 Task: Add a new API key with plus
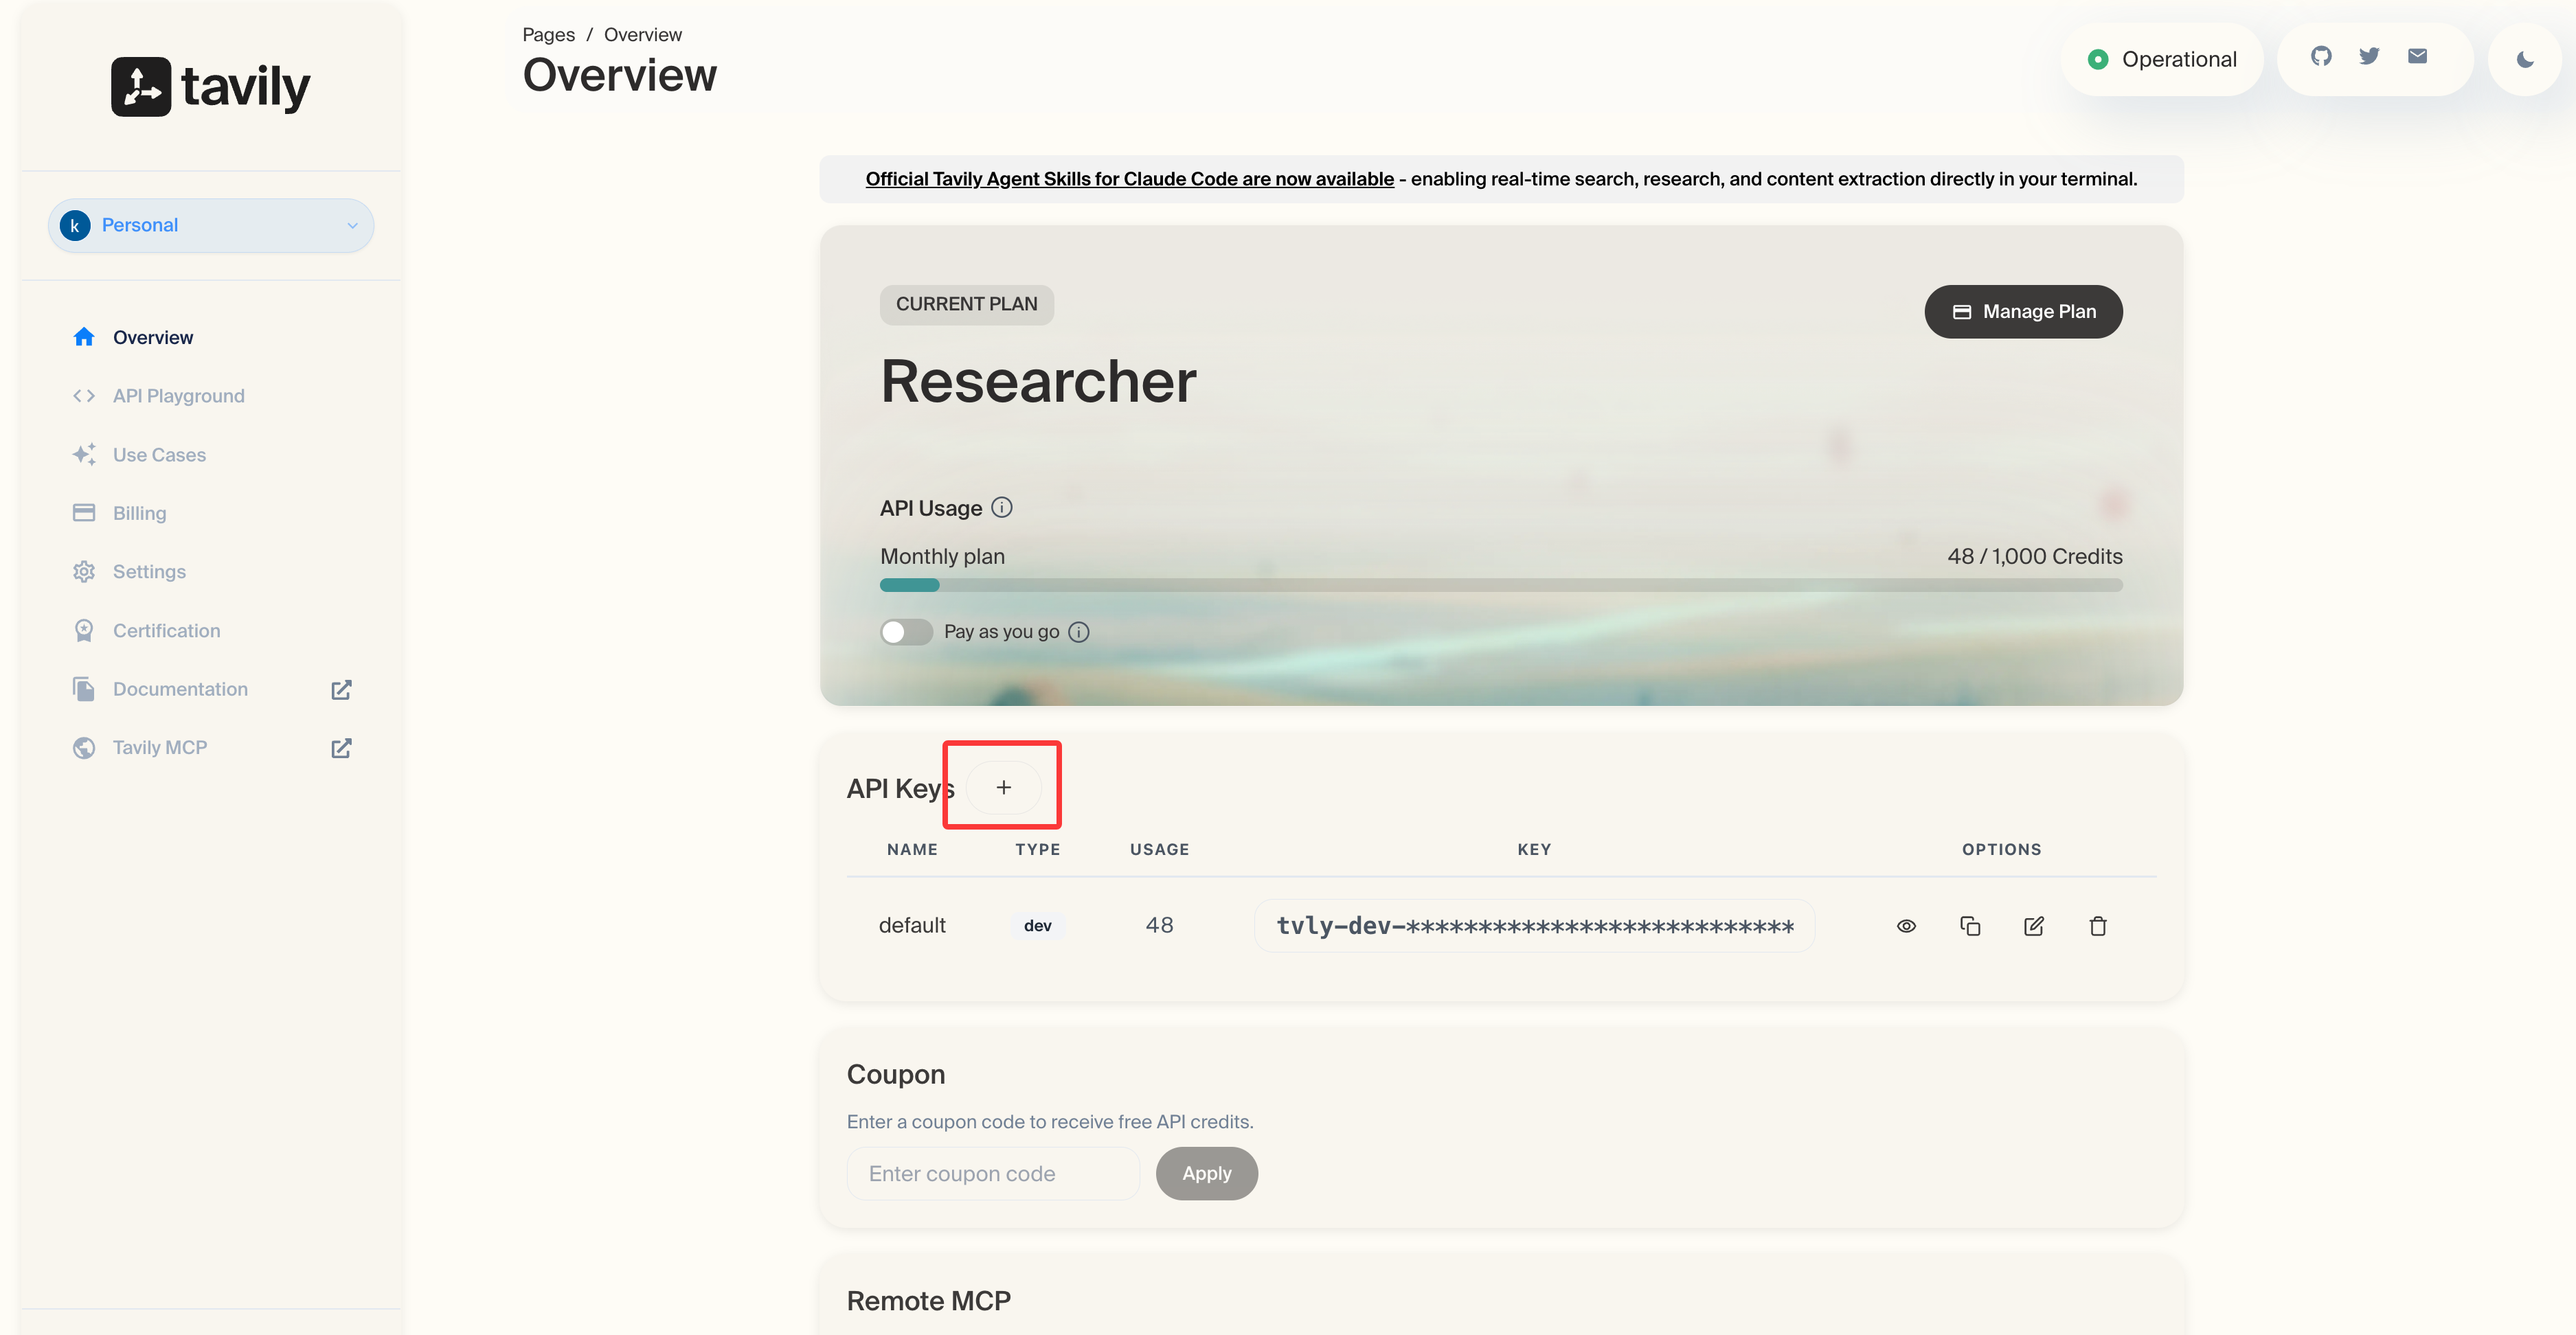point(1003,788)
